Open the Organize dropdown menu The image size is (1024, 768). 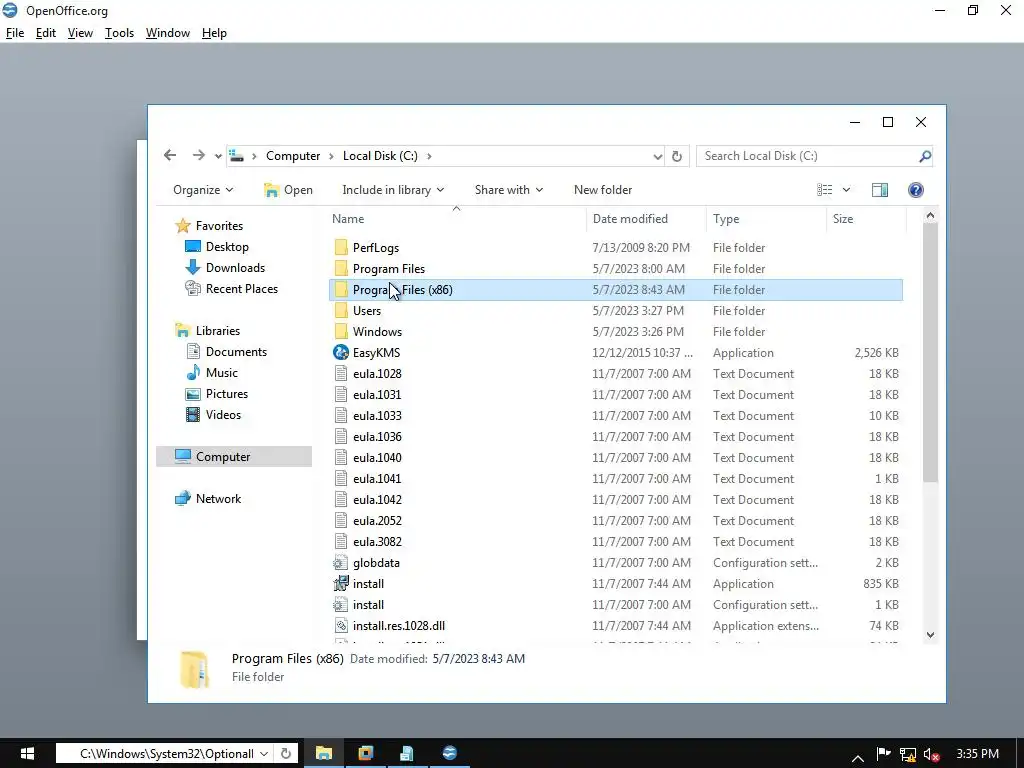coord(202,190)
